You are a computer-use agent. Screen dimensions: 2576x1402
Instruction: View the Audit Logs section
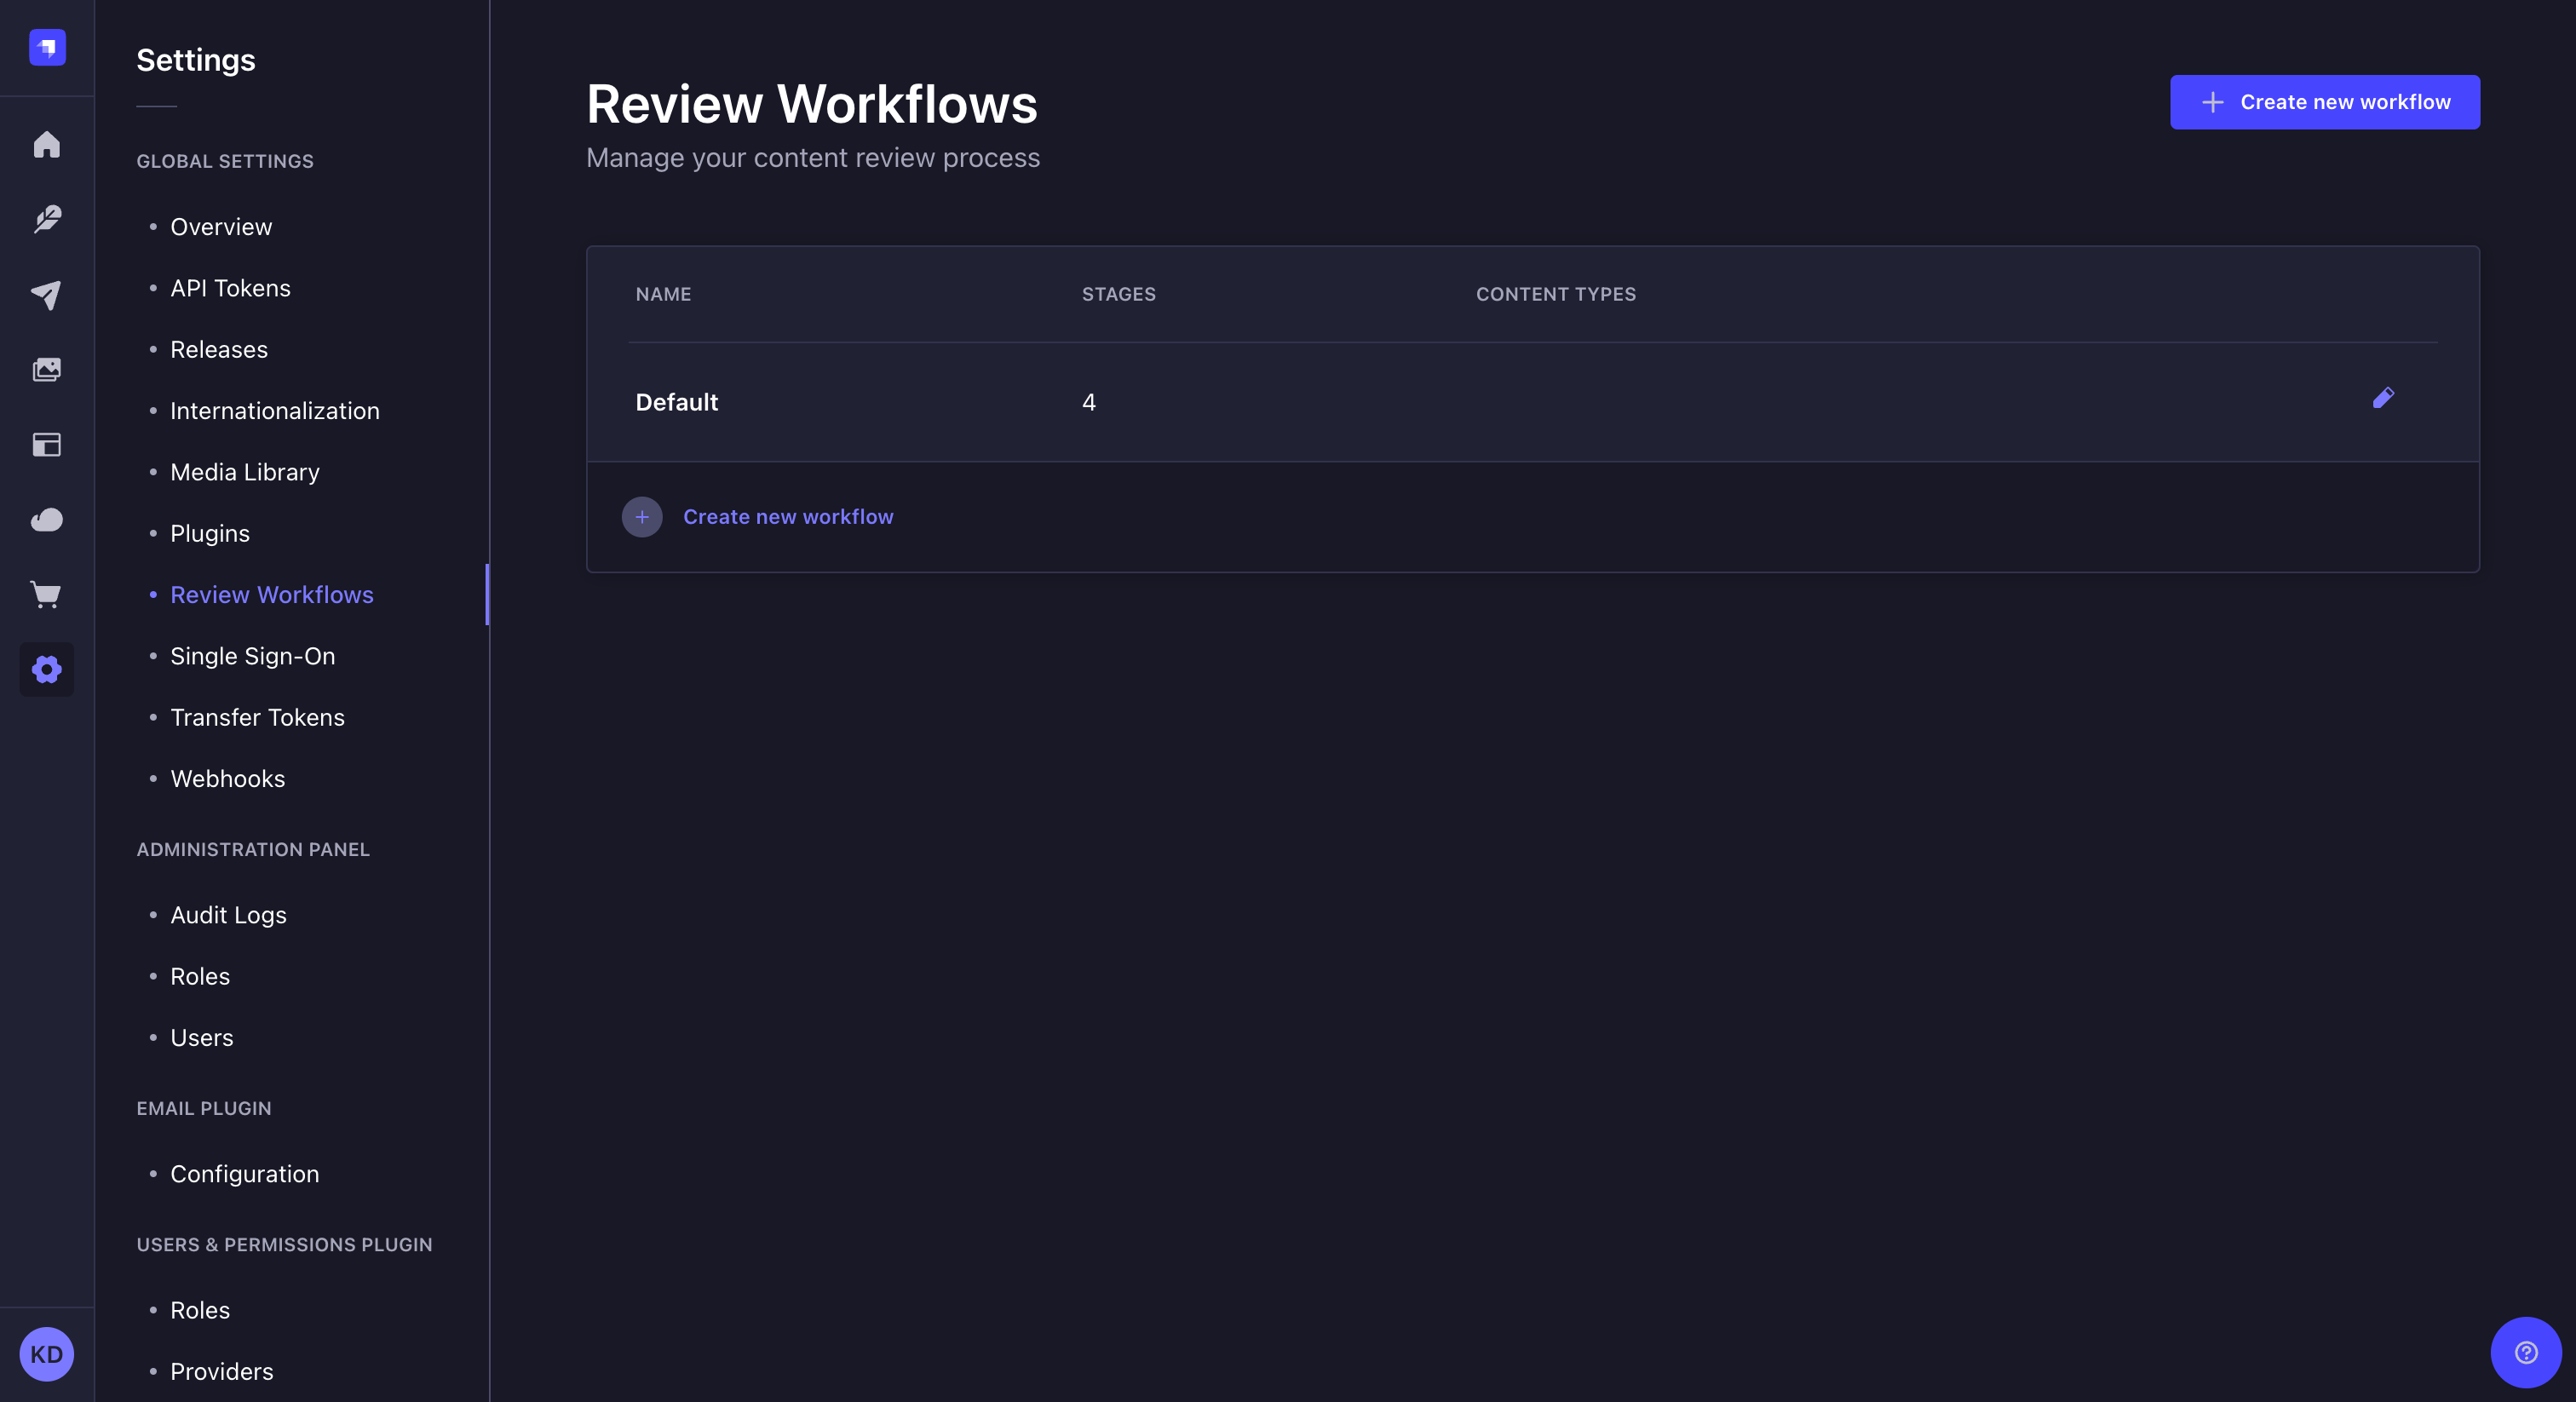click(228, 914)
